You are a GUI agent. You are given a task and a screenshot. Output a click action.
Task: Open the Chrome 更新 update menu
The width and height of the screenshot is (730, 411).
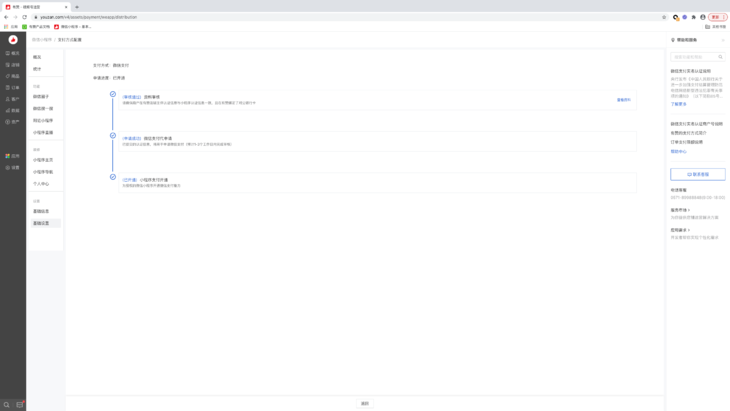716,17
